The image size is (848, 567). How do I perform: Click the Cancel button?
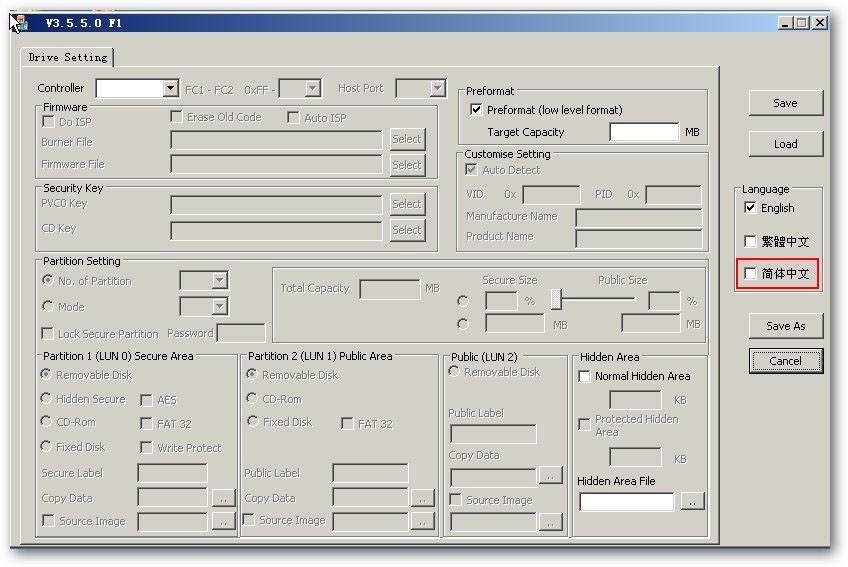point(785,361)
